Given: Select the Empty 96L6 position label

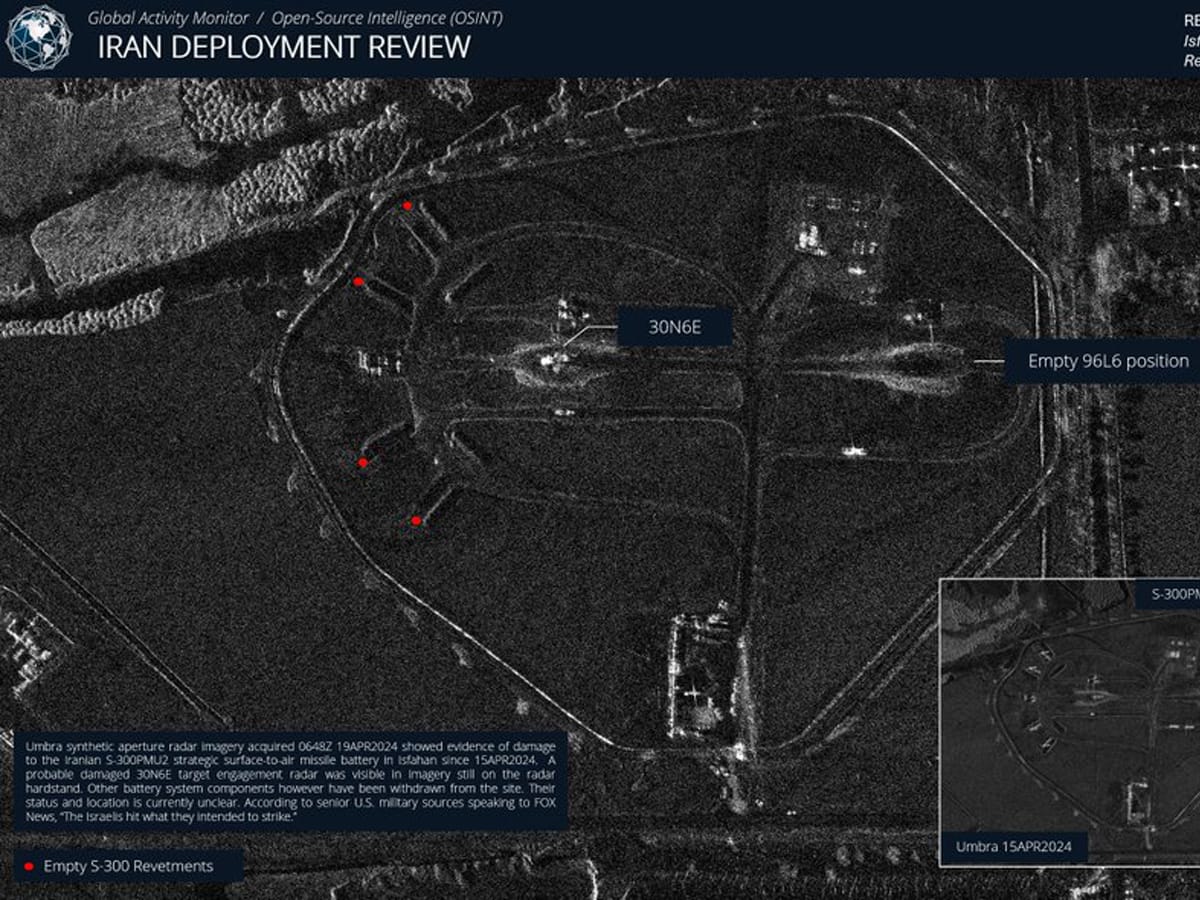Looking at the screenshot, I should coord(1107,361).
